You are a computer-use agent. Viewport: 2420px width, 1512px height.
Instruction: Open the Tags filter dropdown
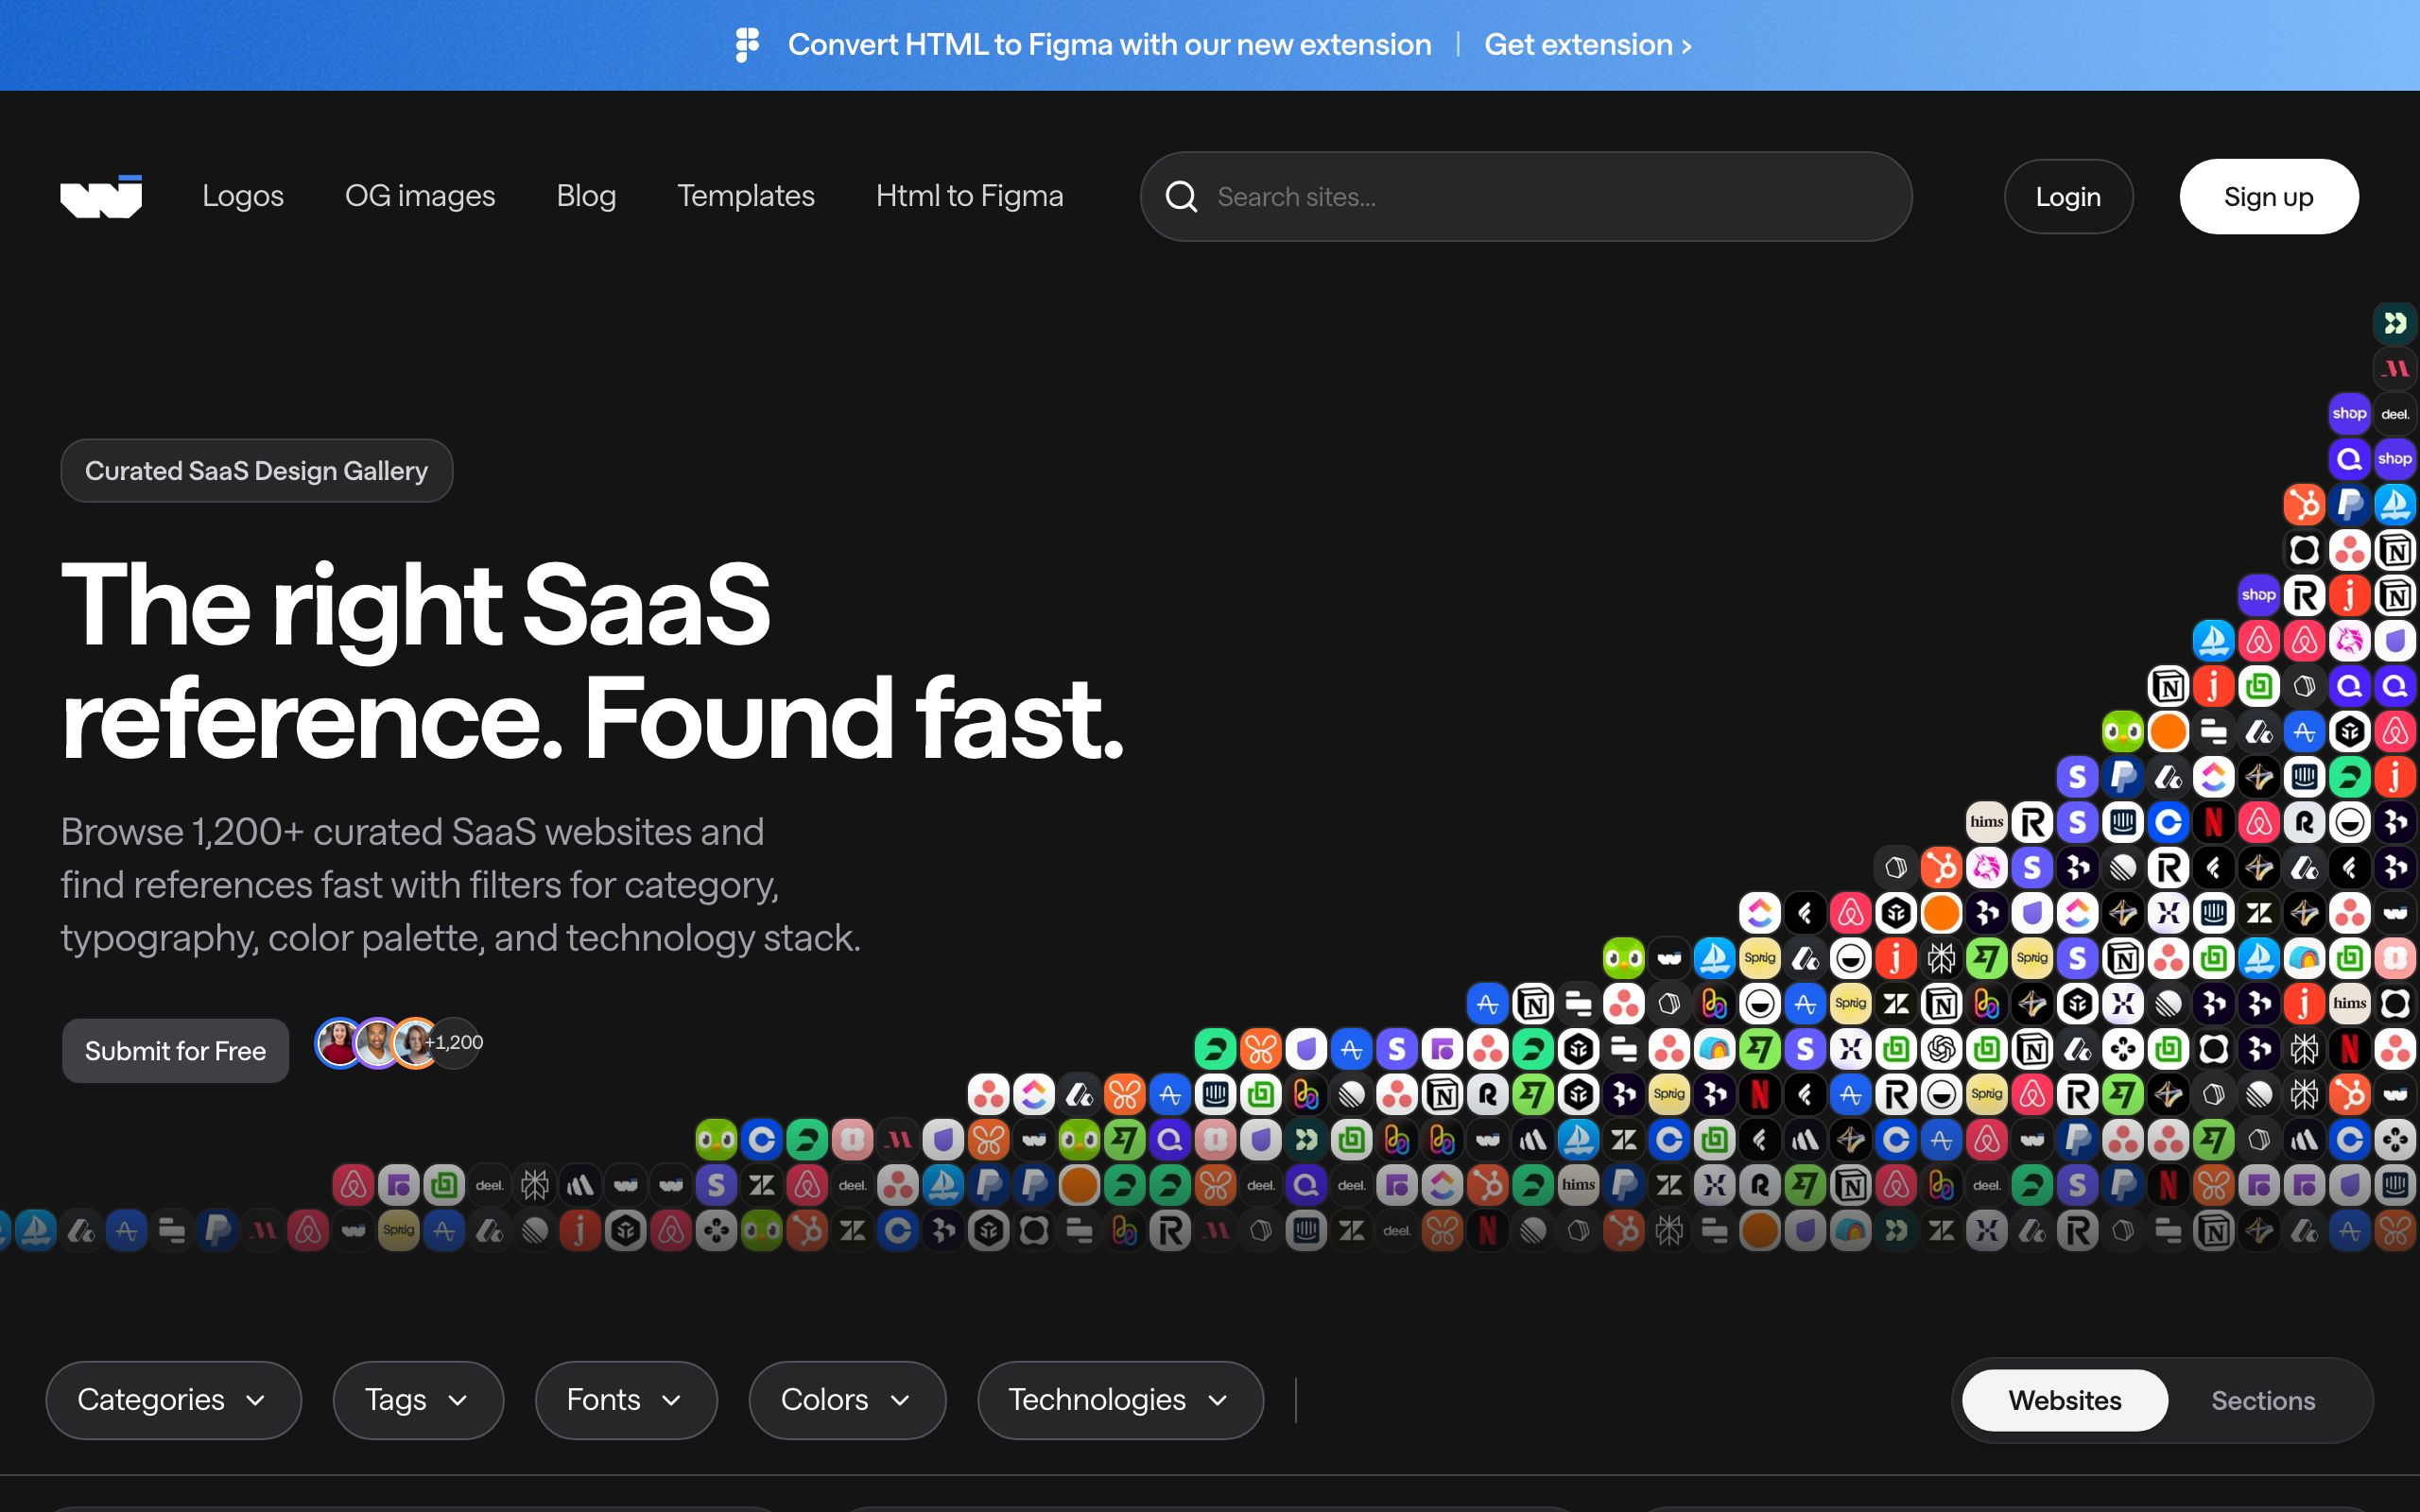pyautogui.click(x=418, y=1400)
